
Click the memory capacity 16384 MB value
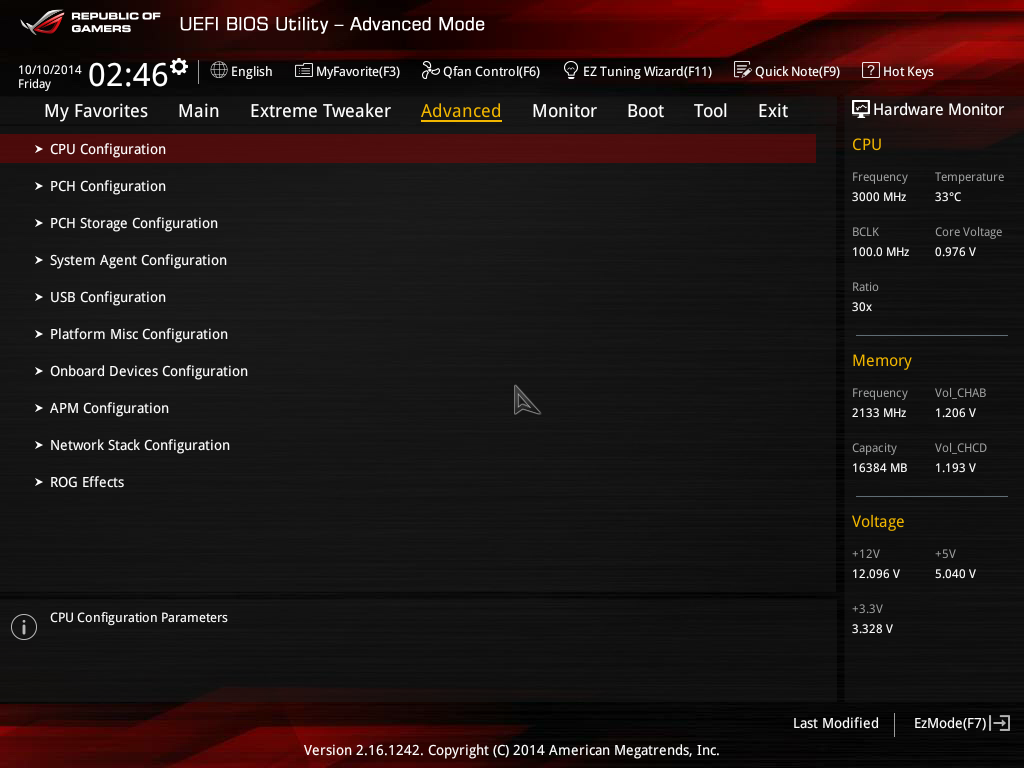(879, 468)
